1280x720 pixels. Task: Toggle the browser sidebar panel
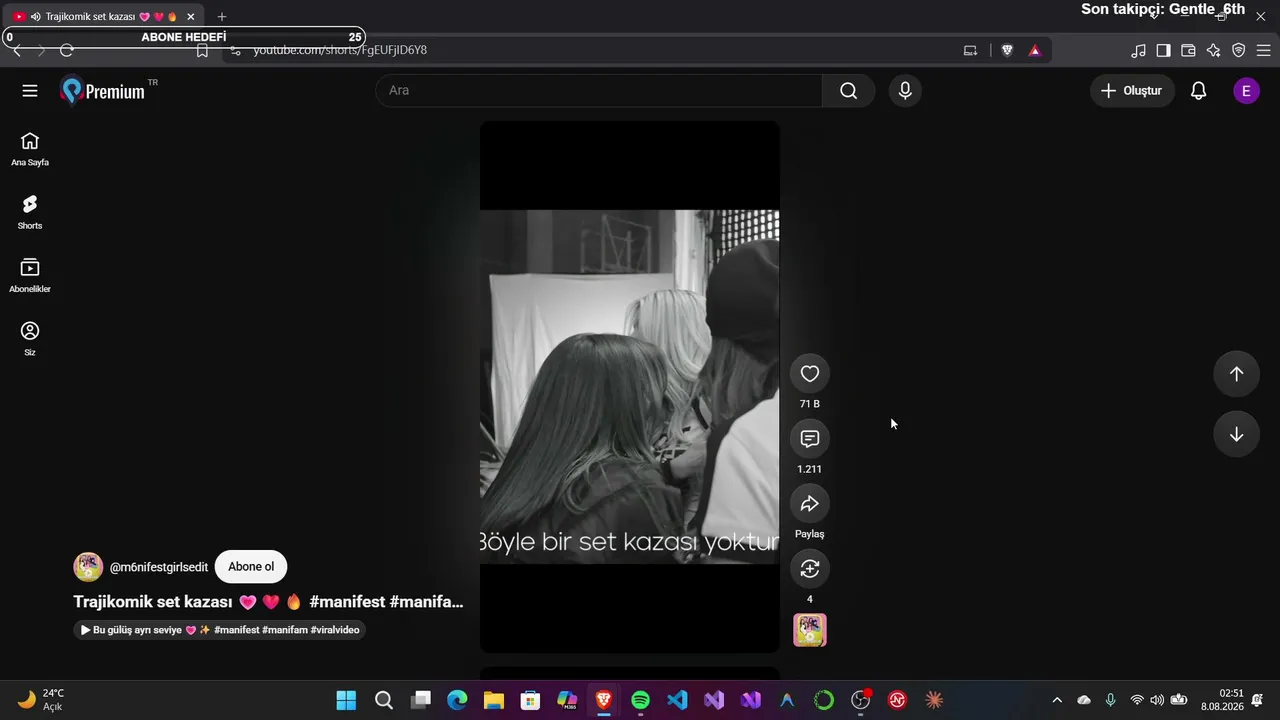1163,50
